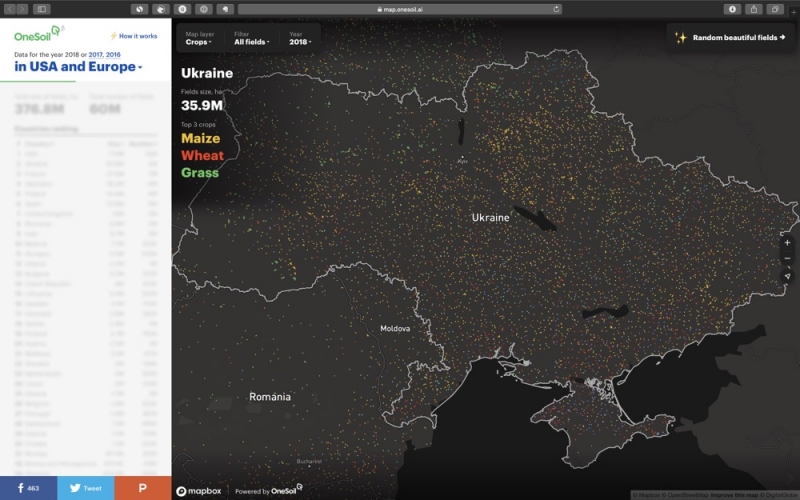
Task: Go back using the browser back arrow
Action: 10,9
